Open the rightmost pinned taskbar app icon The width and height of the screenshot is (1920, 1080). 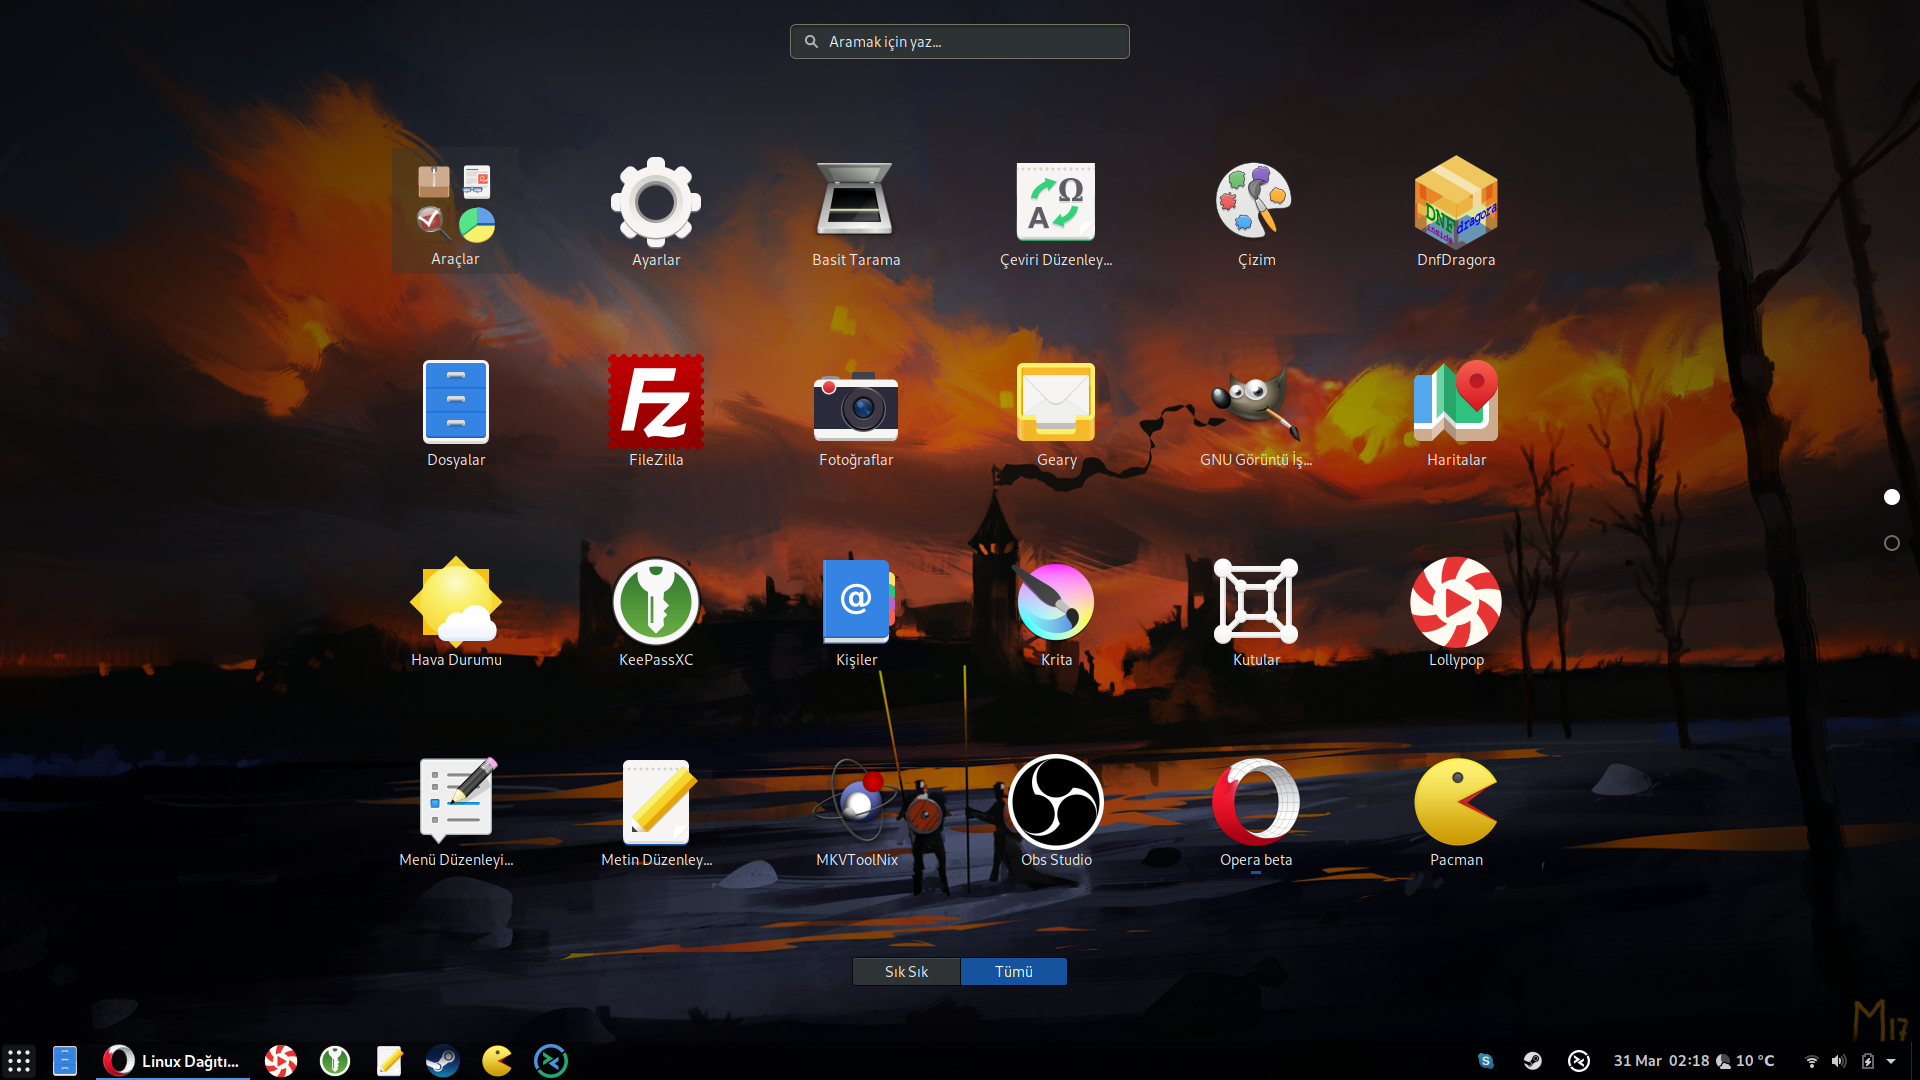pos(551,1060)
